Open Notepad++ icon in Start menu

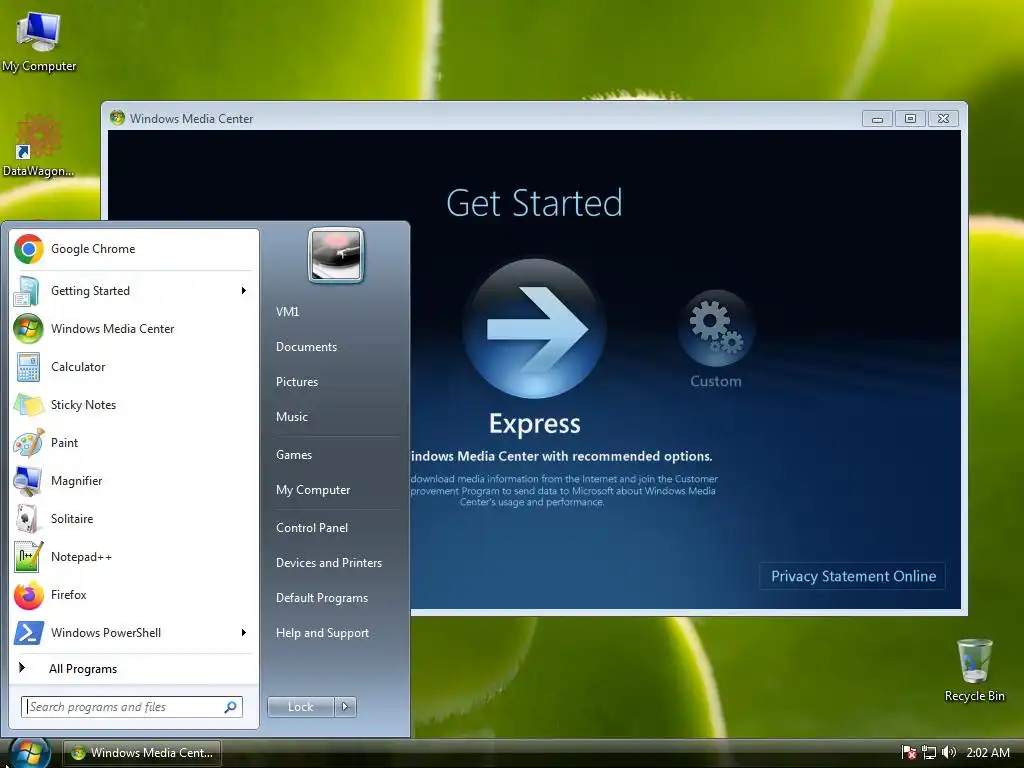pyautogui.click(x=29, y=556)
